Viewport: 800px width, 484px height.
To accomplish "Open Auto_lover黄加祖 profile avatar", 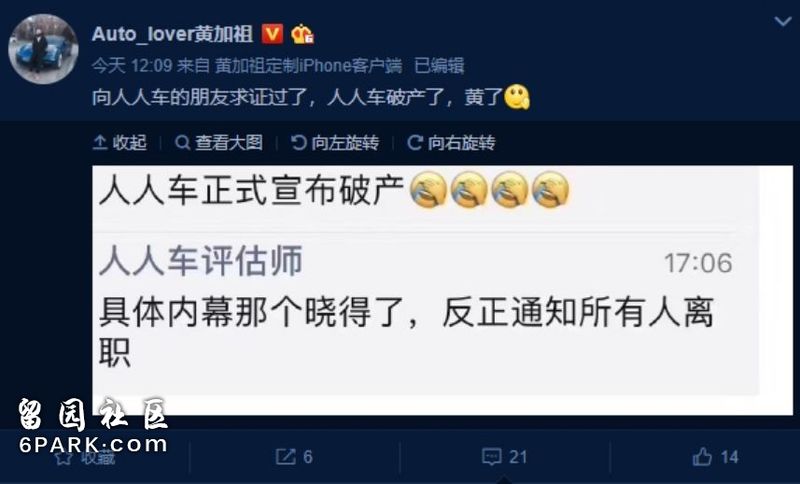I will click(x=43, y=49).
